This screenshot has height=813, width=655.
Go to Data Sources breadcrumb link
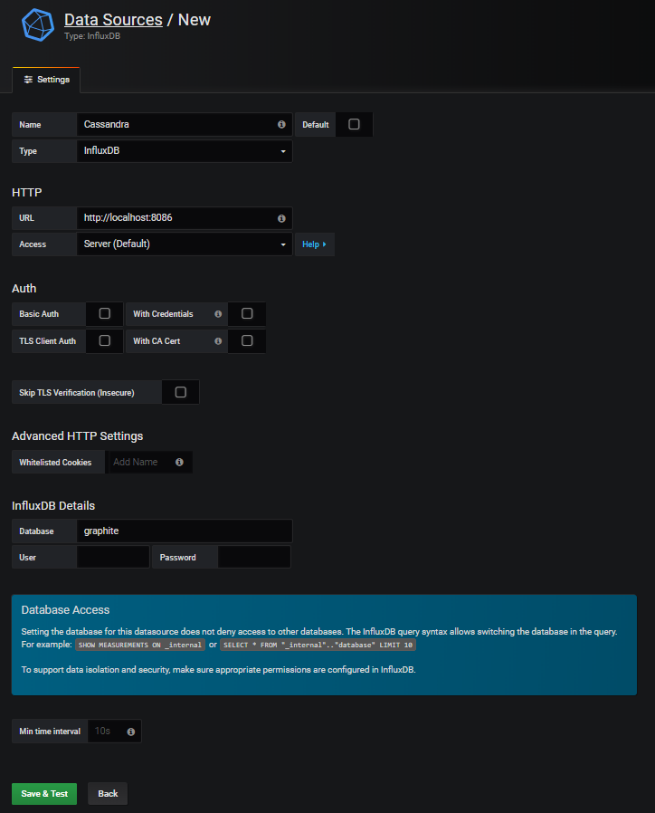coord(113,19)
